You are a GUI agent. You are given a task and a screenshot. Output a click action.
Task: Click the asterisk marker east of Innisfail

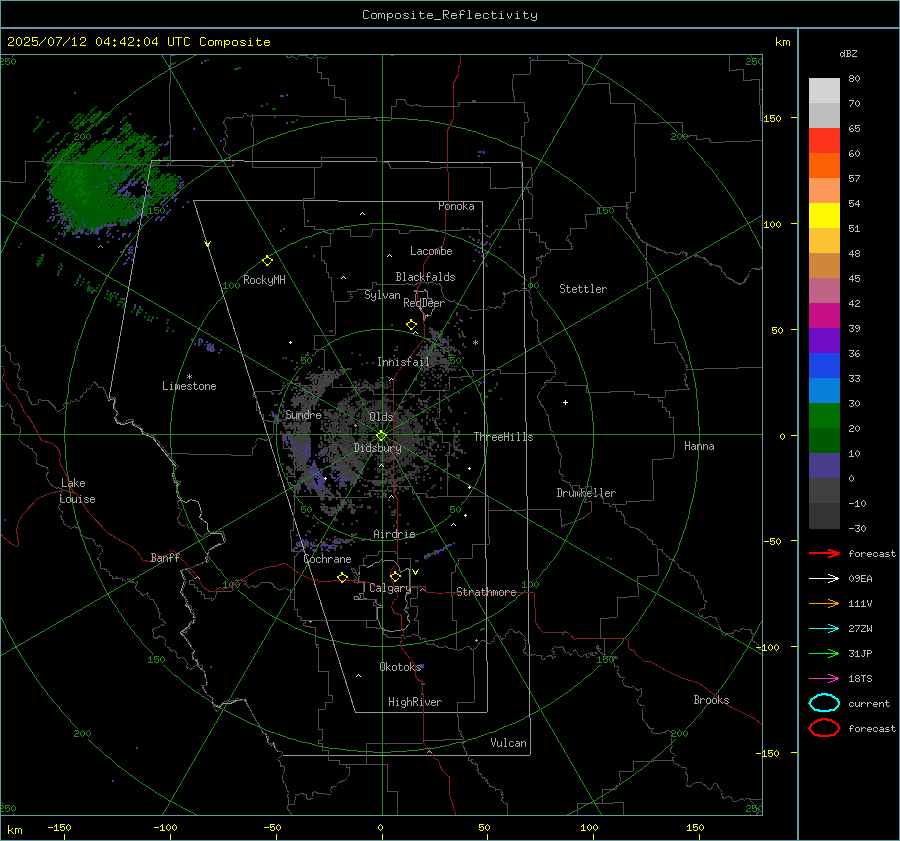pyautogui.click(x=476, y=343)
